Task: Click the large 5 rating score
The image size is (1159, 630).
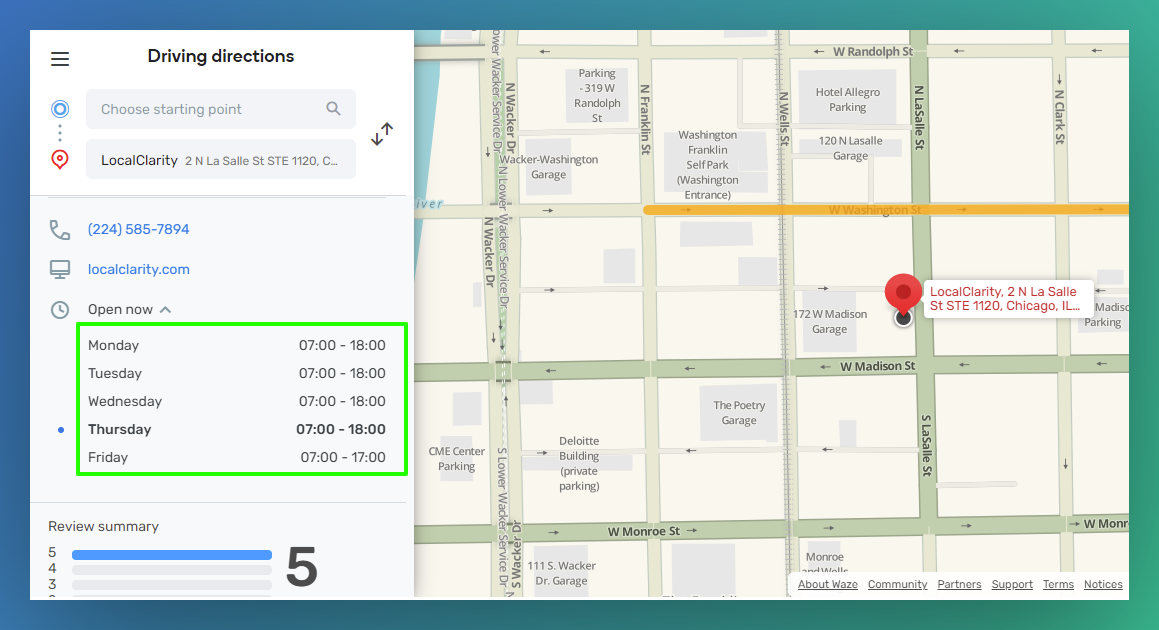Action: pyautogui.click(x=302, y=568)
